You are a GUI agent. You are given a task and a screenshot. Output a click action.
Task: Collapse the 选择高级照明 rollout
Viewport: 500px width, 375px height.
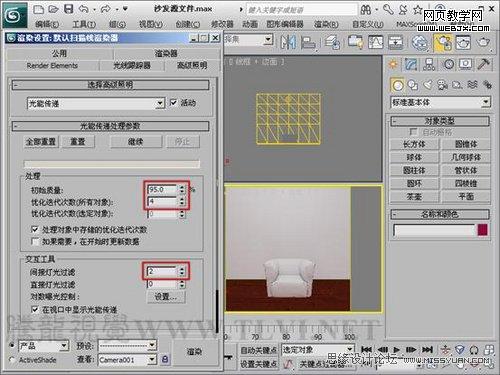[x=110, y=85]
